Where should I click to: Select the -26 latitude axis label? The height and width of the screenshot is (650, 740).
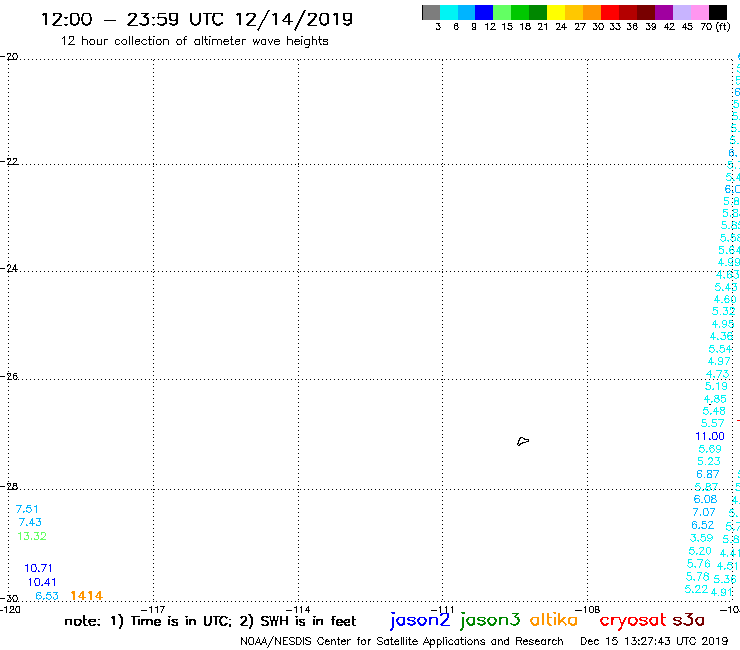[x=9, y=376]
